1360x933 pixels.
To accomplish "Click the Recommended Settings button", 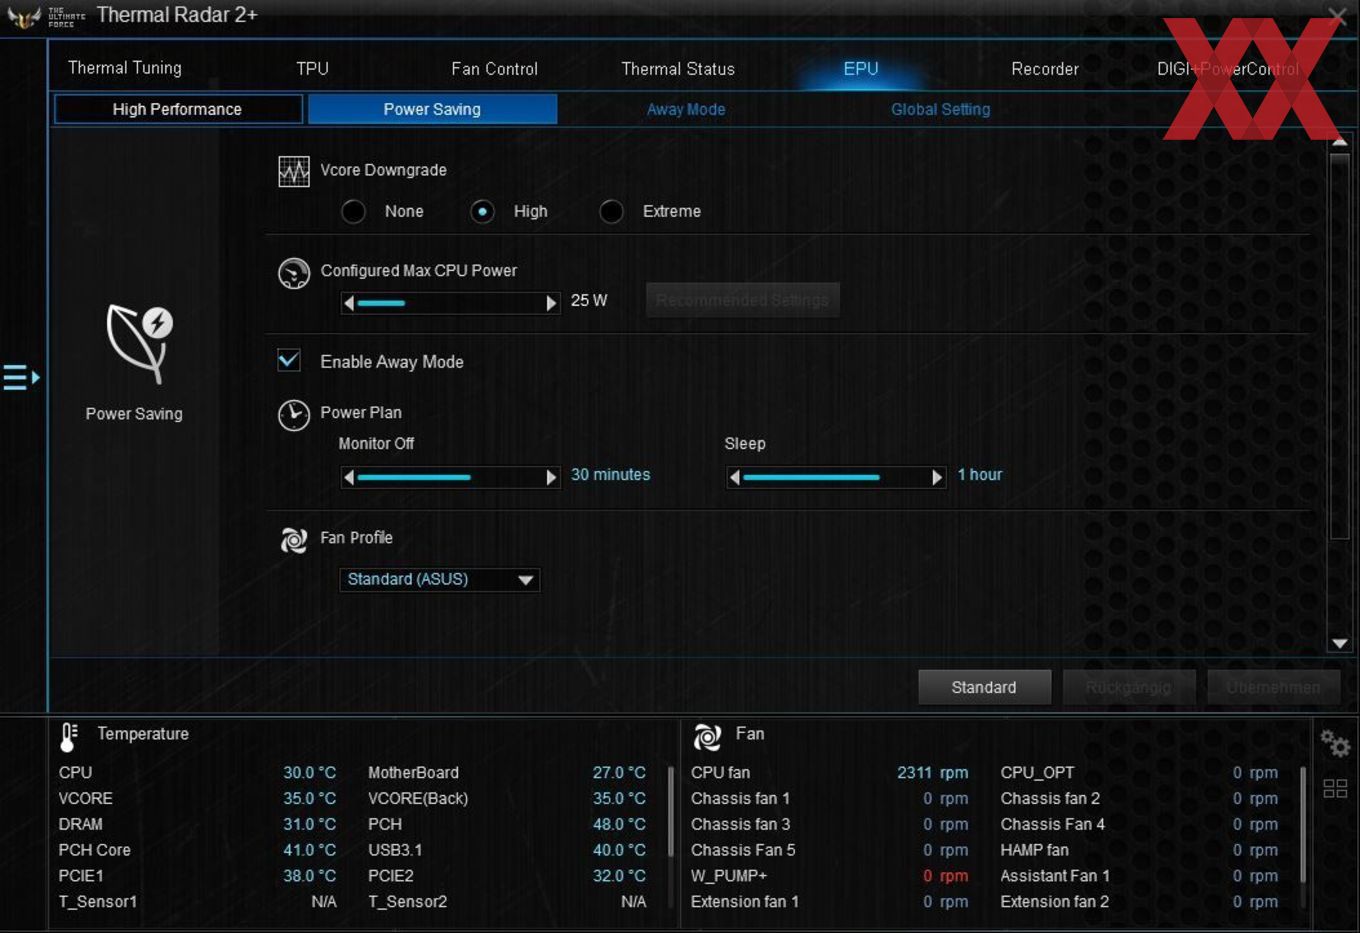I will (x=742, y=300).
